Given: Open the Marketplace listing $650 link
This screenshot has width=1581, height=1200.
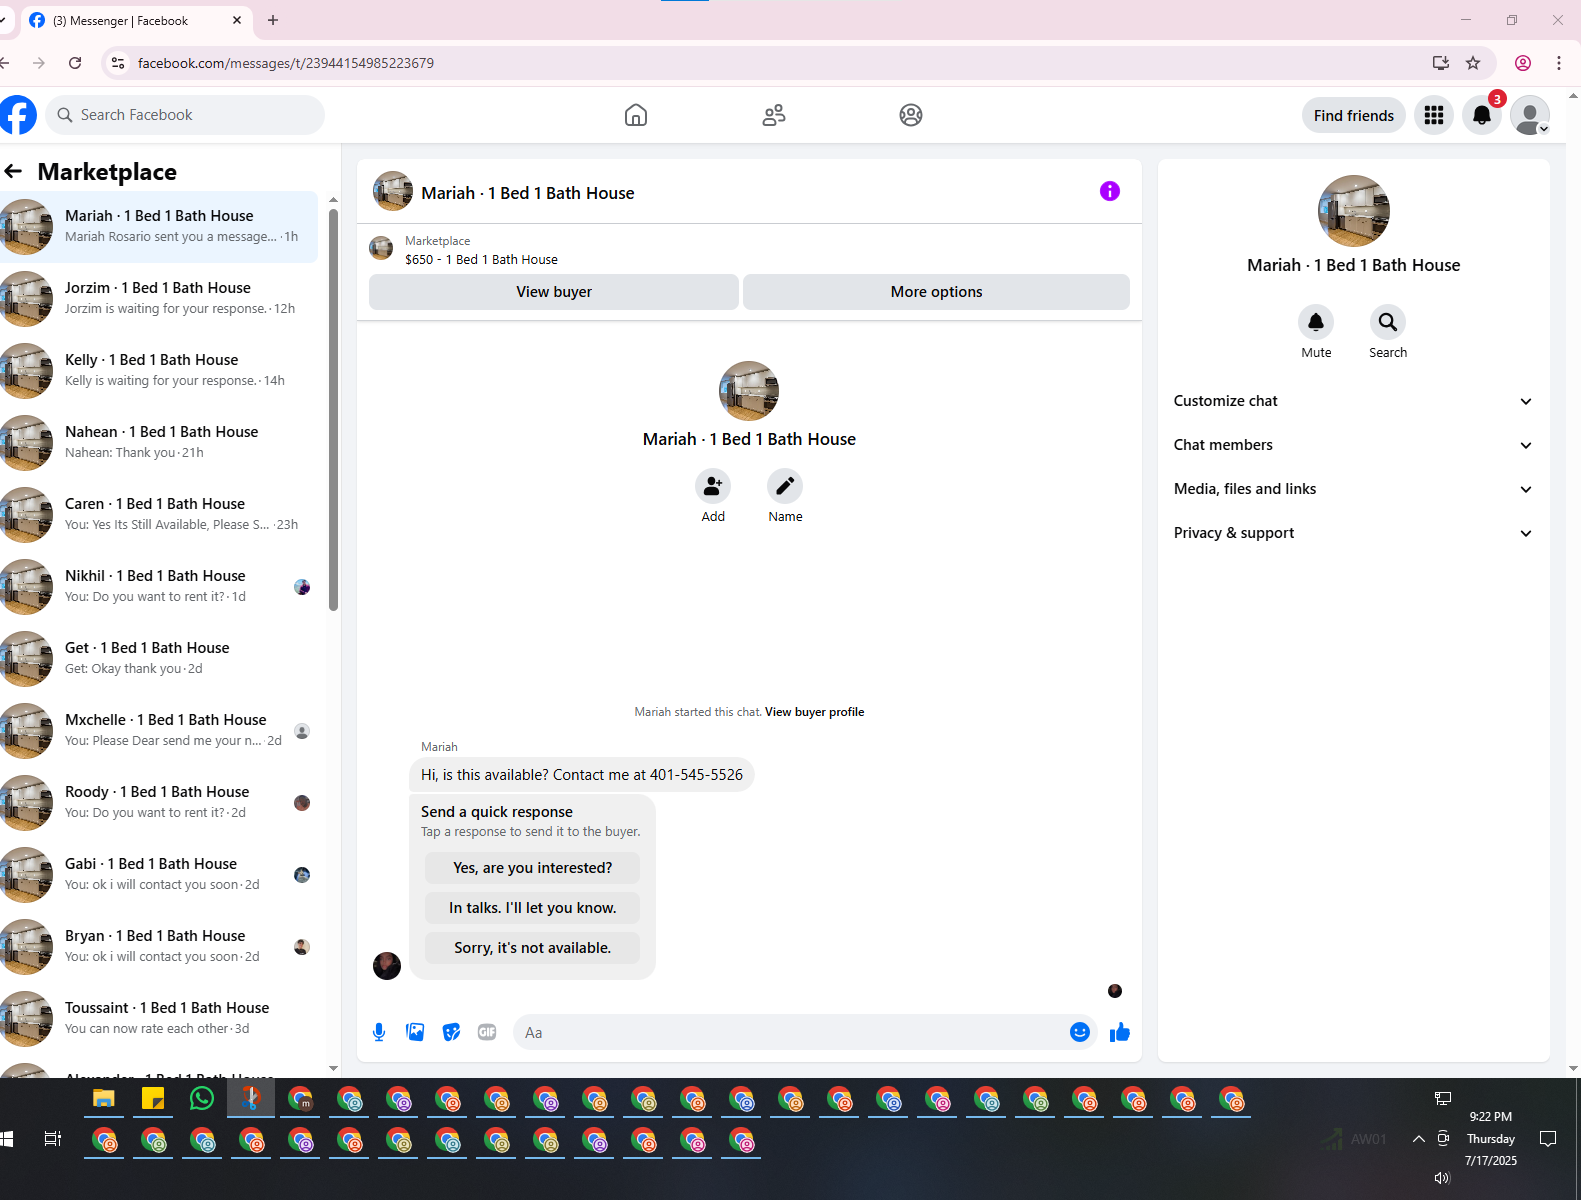Looking at the screenshot, I should [x=481, y=259].
